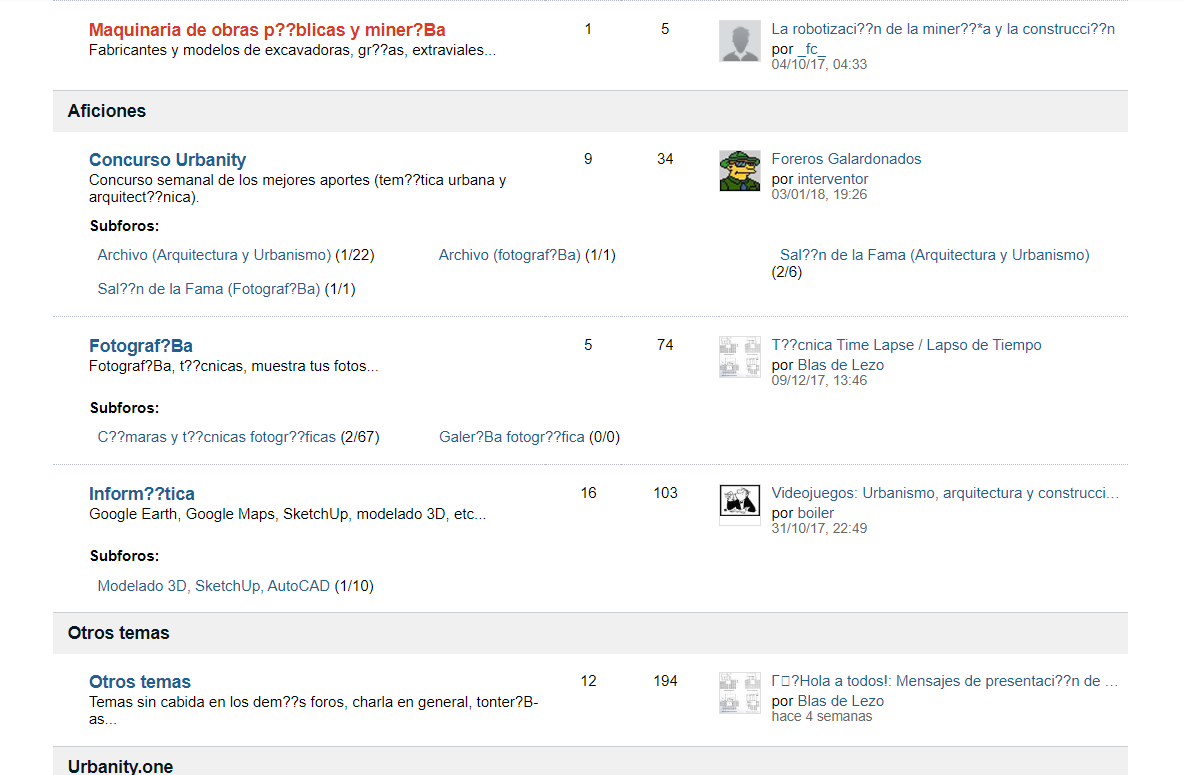Click the avatar beside the robotización thread
This screenshot has height=775, width=1185.
point(739,41)
